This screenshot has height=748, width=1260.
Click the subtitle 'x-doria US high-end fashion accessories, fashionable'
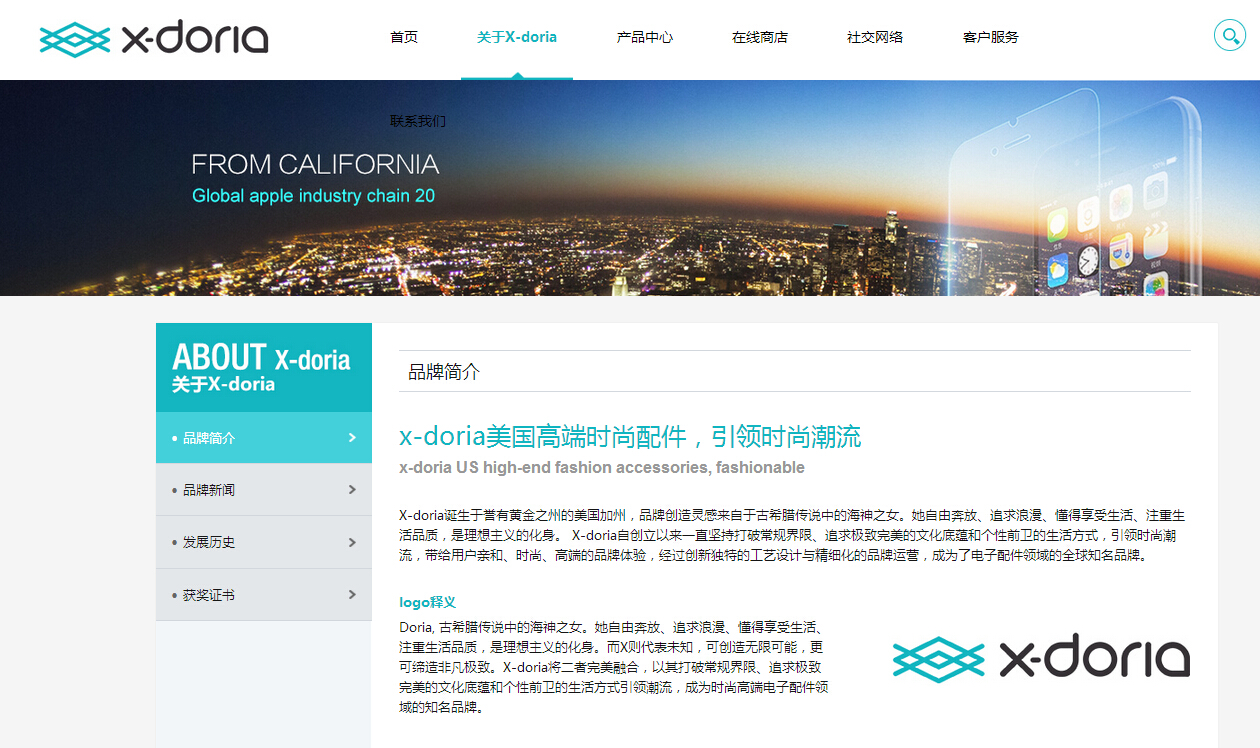(x=602, y=467)
